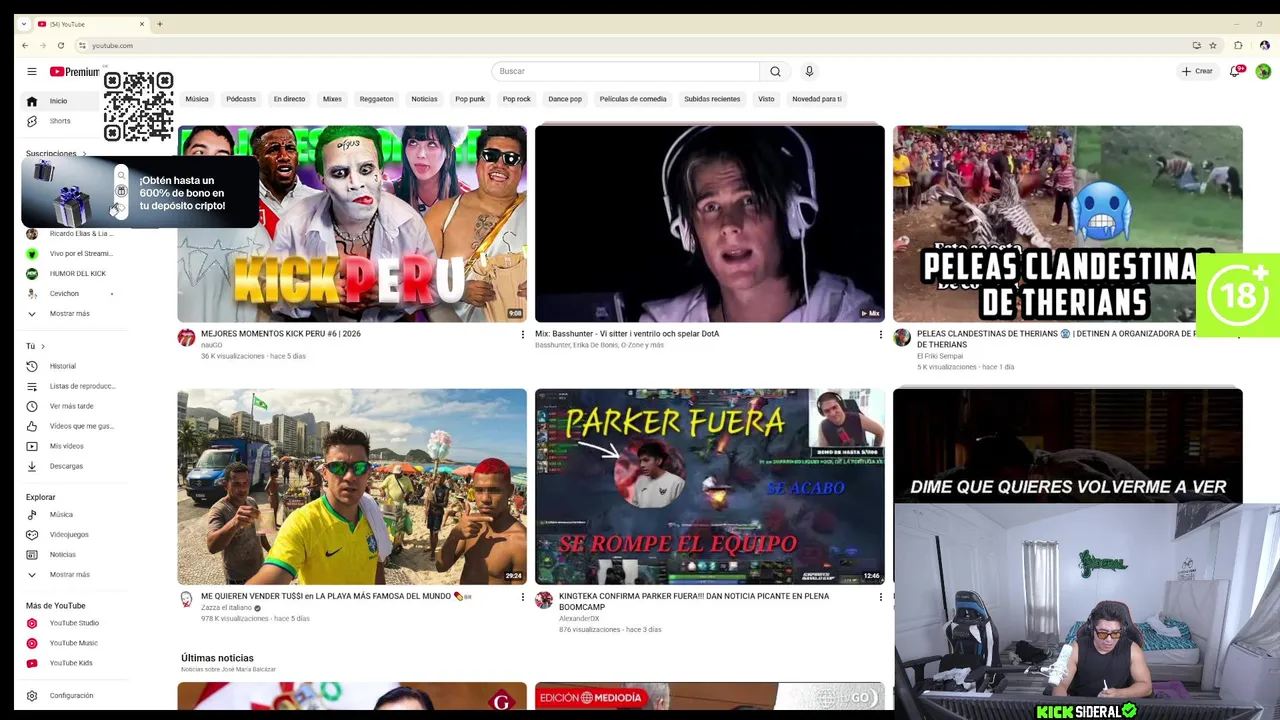This screenshot has height=720, width=1280.
Task: Open El Friki Sempai channel name
Action: 940,356
